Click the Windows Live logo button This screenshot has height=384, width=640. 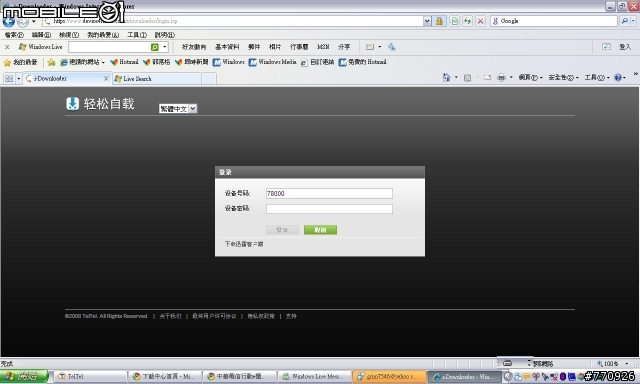40,47
